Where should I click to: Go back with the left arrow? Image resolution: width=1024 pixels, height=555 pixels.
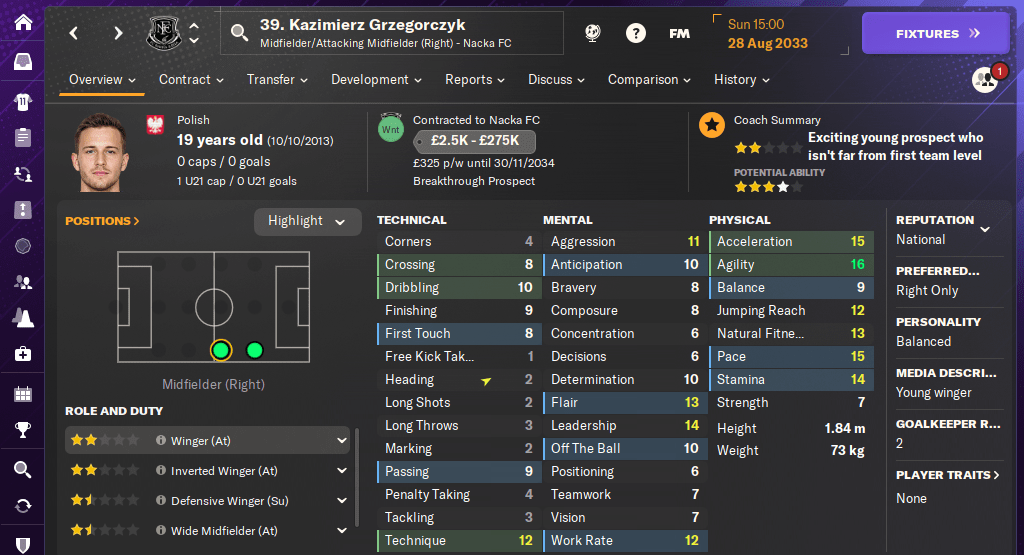click(x=74, y=33)
